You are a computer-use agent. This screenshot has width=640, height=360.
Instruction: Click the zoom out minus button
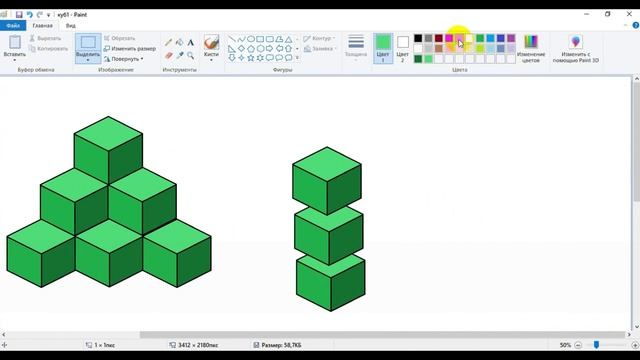[578, 345]
